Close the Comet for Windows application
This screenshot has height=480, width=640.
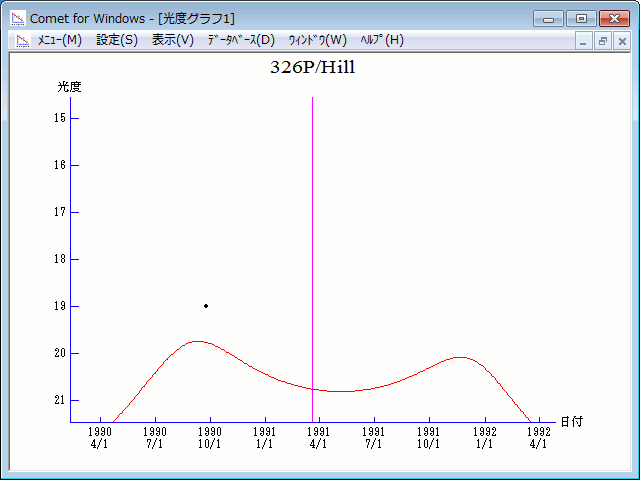coord(613,18)
